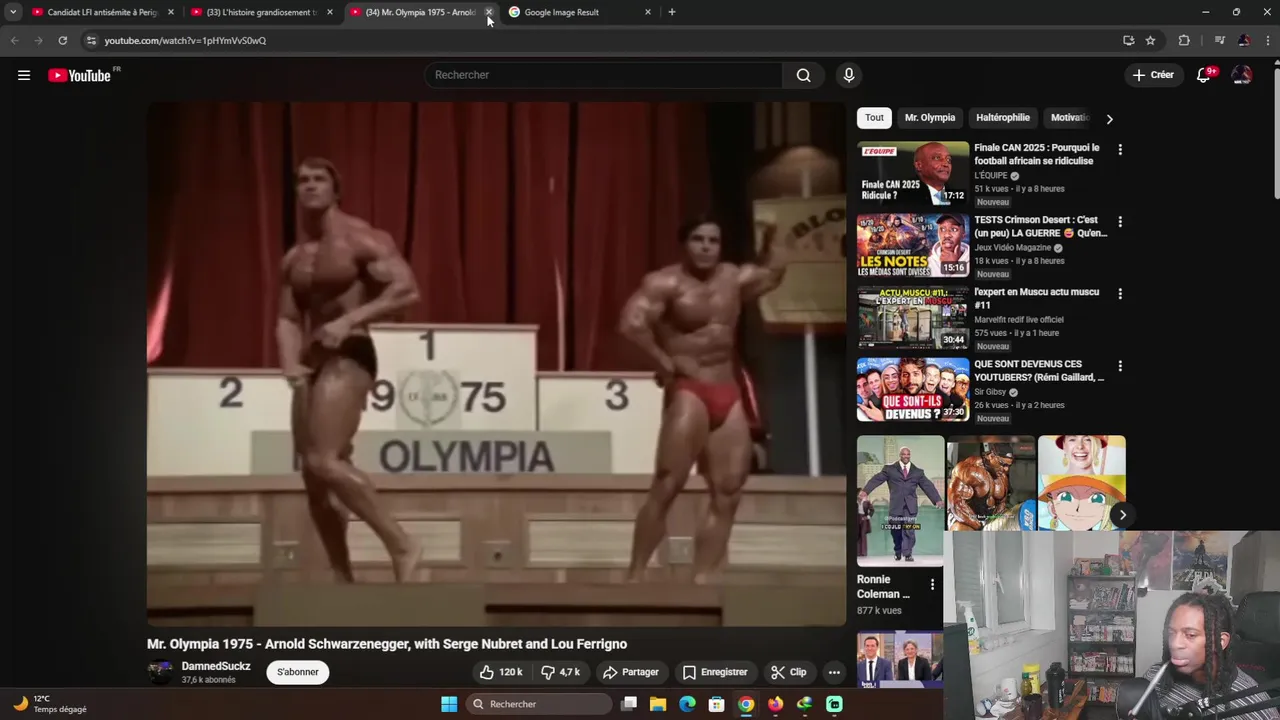Click the Mr. Olympia 1975 video player
The width and height of the screenshot is (1280, 720).
(x=496, y=364)
